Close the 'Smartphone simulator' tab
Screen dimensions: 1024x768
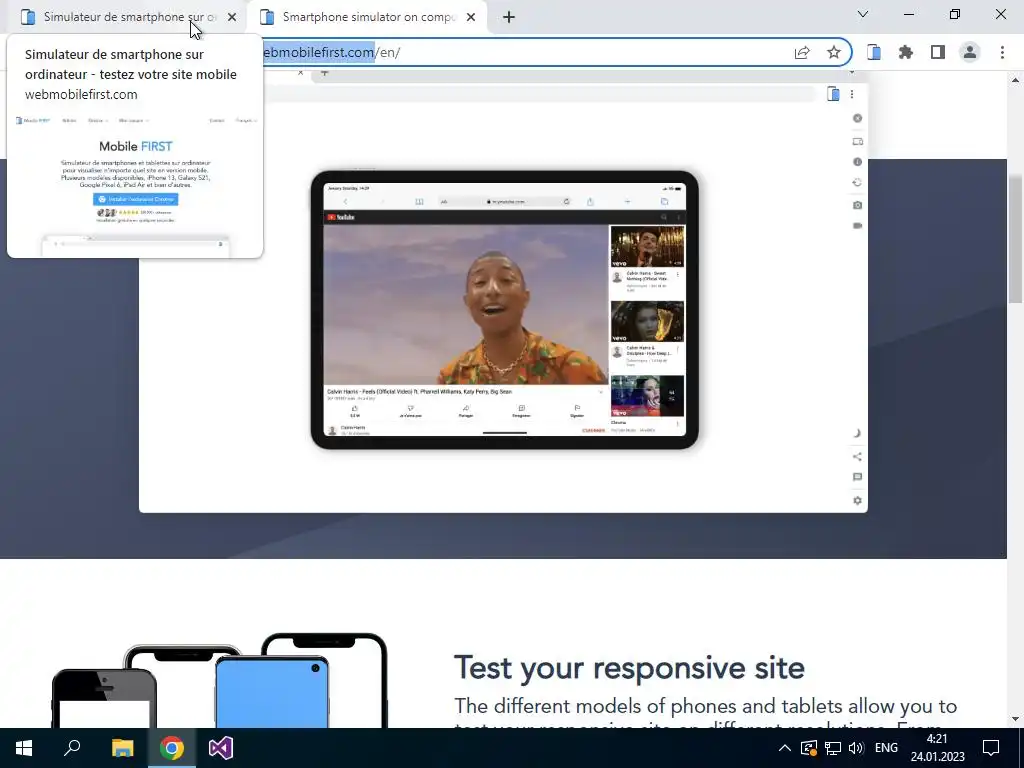point(471,18)
